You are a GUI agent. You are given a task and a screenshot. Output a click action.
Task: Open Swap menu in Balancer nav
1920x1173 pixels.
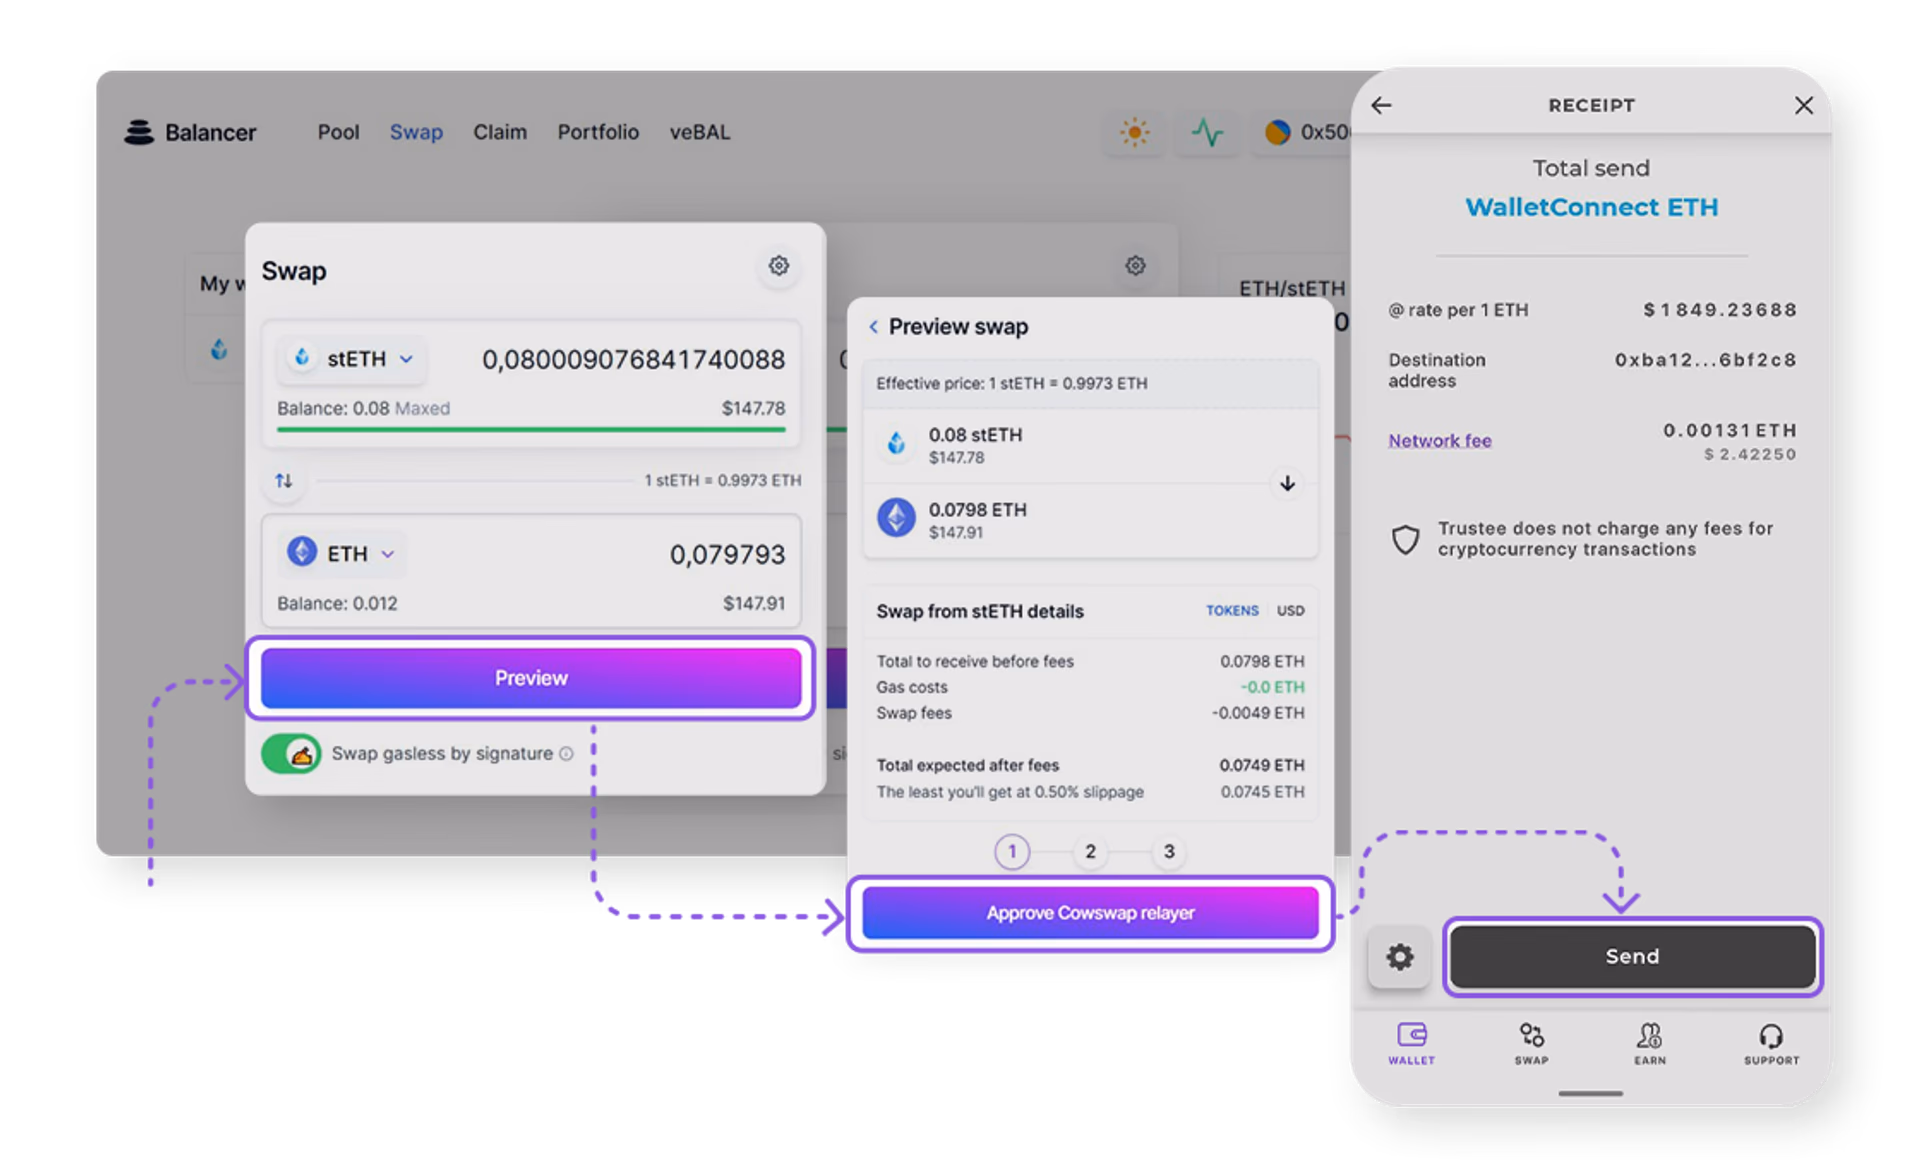click(416, 132)
